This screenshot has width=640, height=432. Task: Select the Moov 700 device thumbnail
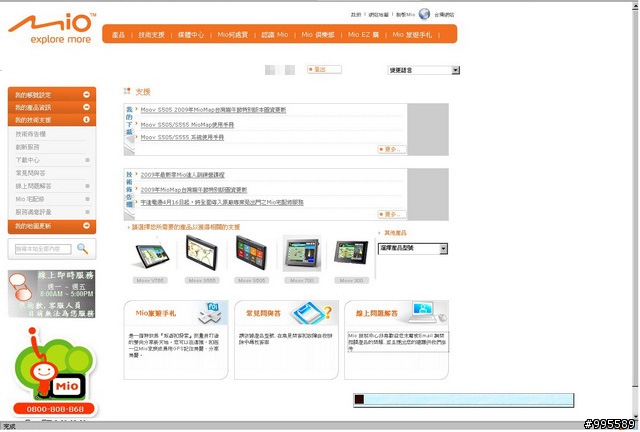tap(302, 253)
